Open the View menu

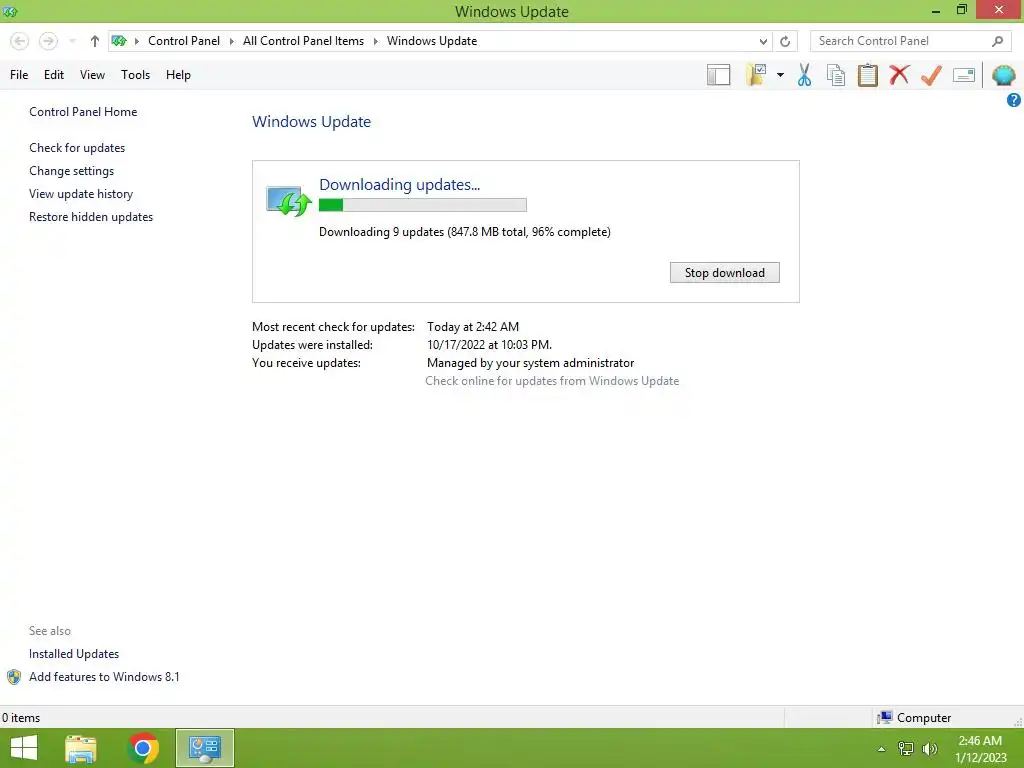click(x=92, y=75)
